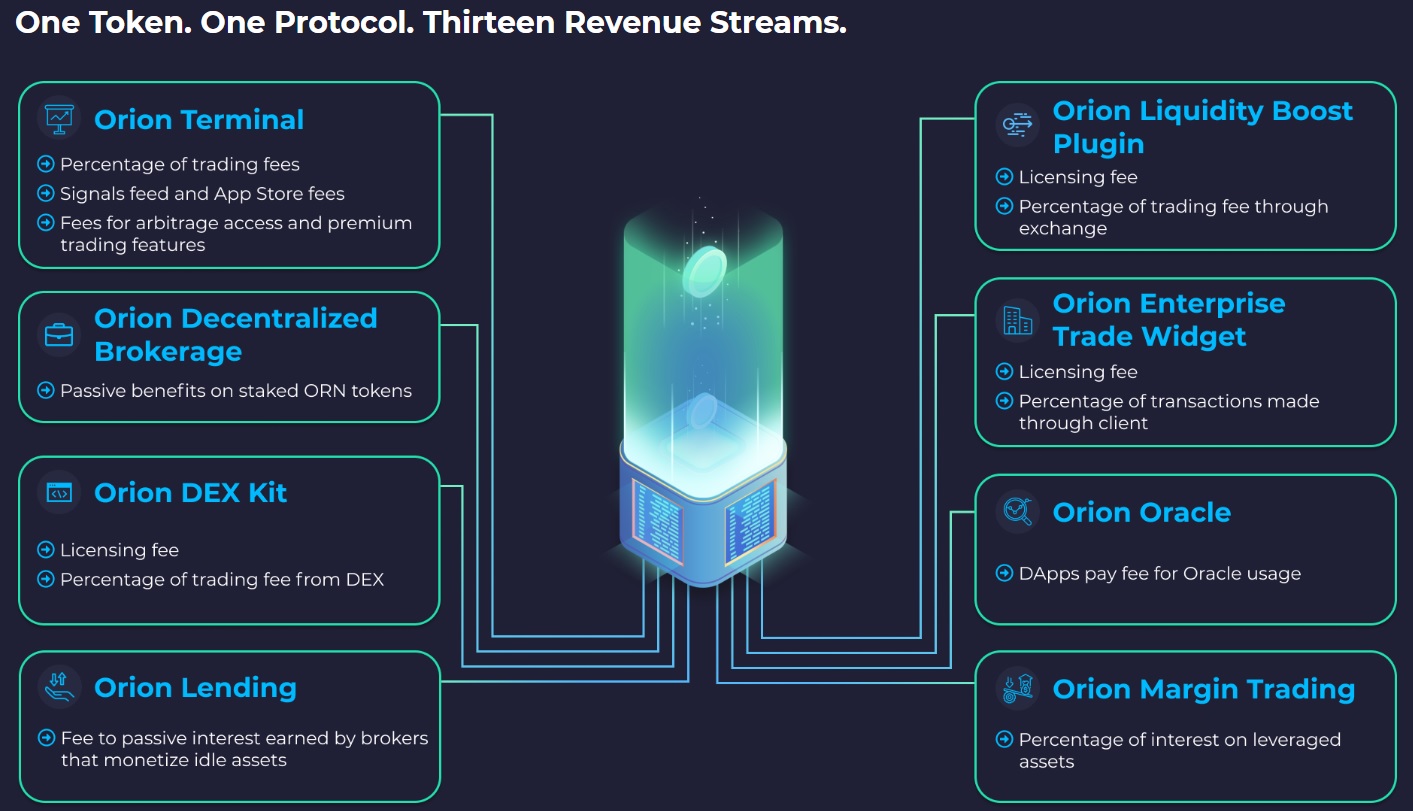Click the text 'Fees for arbitrage access and premium trading features'
1413x811 pixels.
click(236, 234)
